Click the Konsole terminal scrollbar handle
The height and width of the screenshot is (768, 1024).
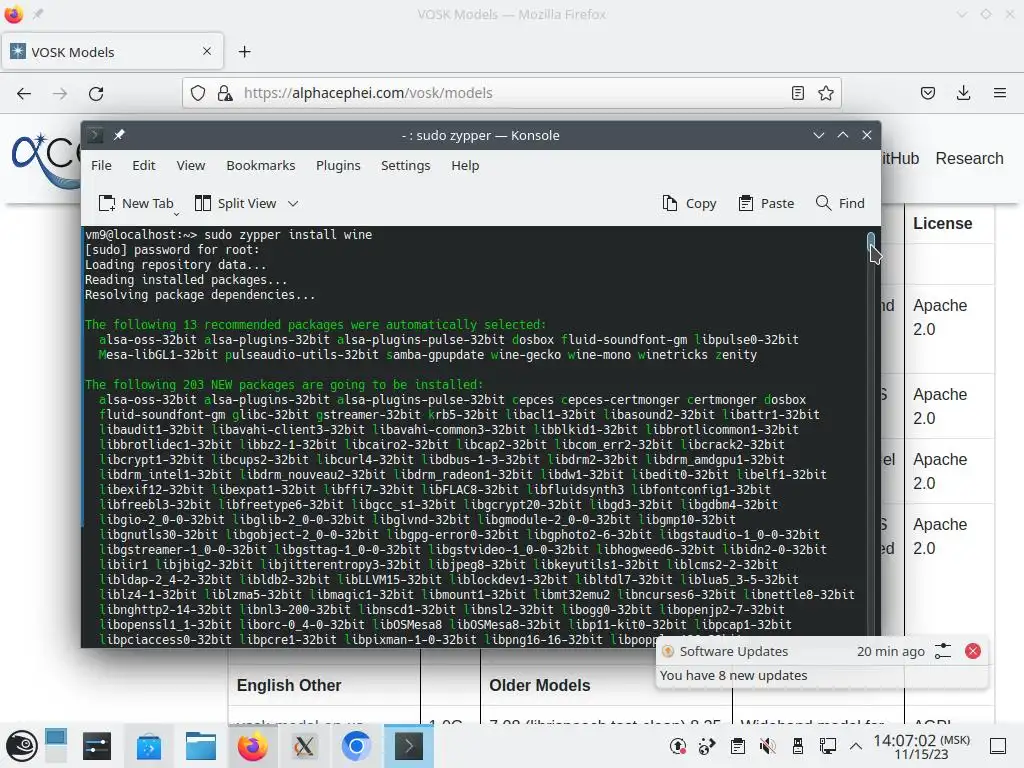[x=871, y=242]
